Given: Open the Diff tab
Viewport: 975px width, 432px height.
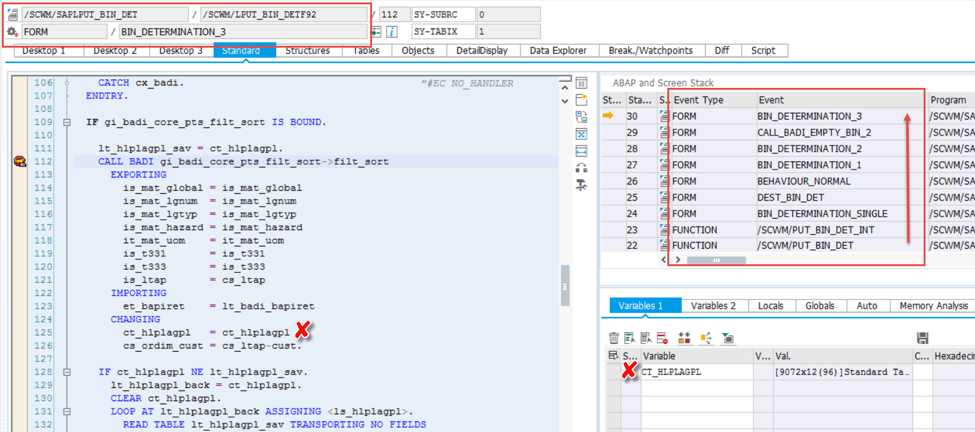Looking at the screenshot, I should [x=722, y=50].
